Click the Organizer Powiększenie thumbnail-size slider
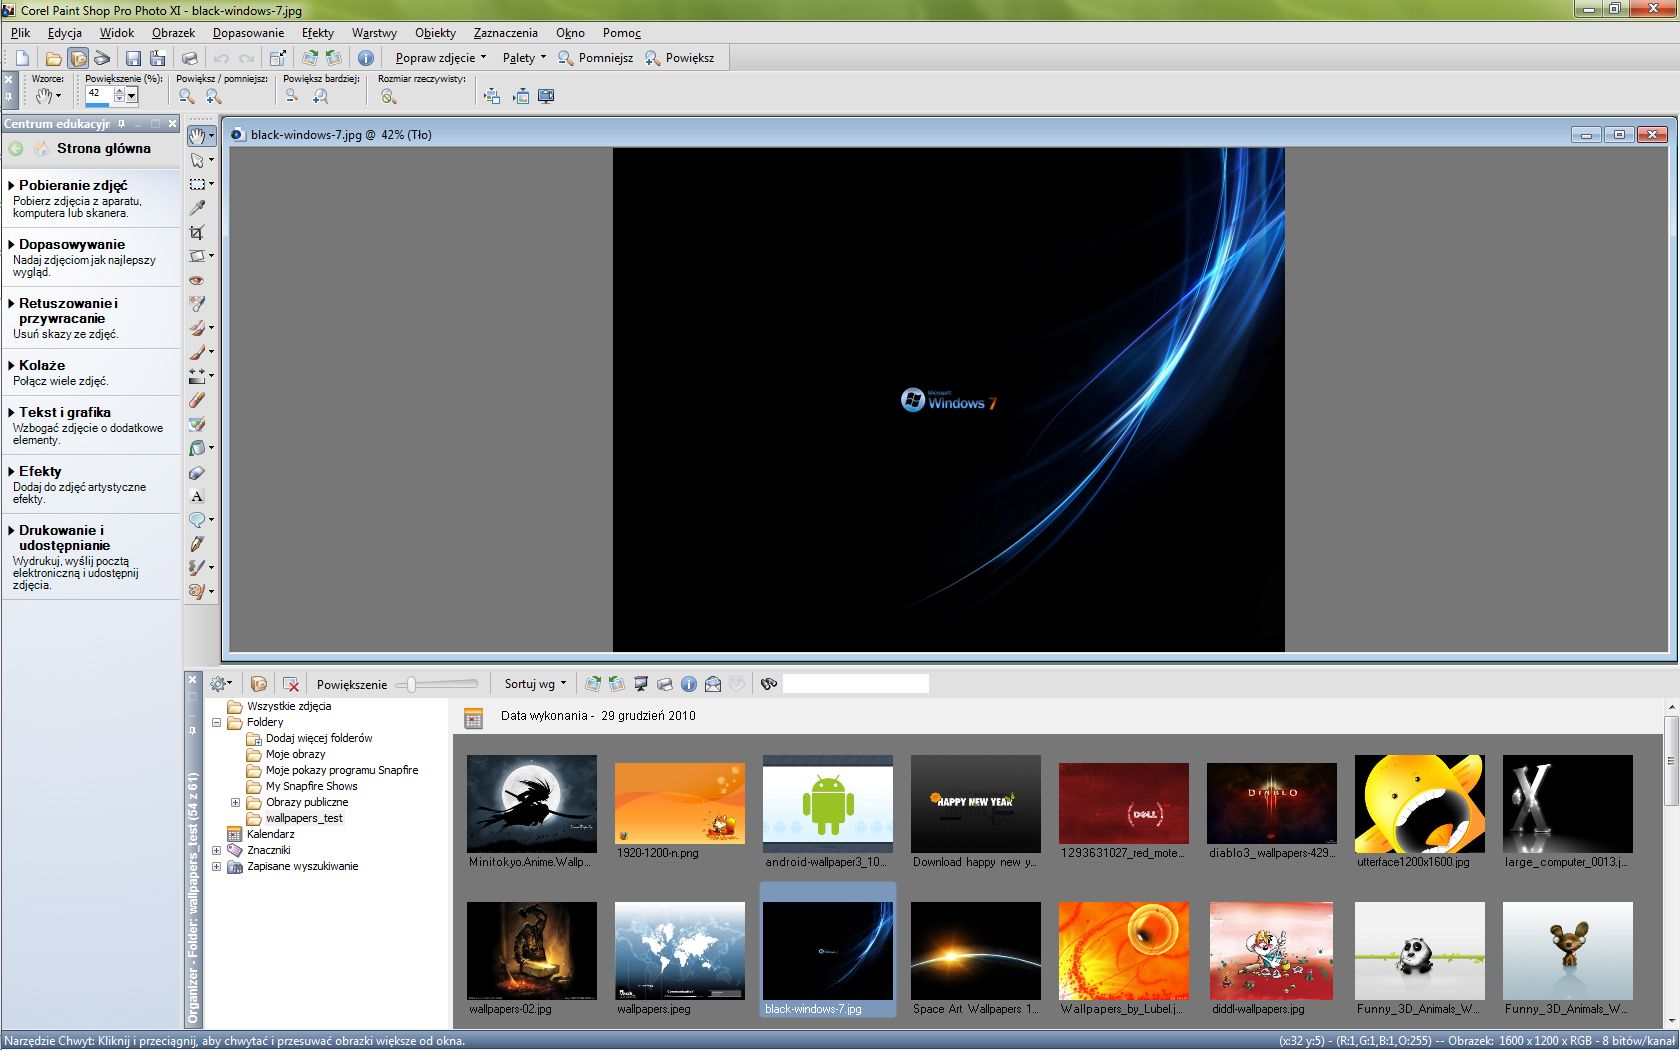The width and height of the screenshot is (1680, 1050). pos(437,684)
